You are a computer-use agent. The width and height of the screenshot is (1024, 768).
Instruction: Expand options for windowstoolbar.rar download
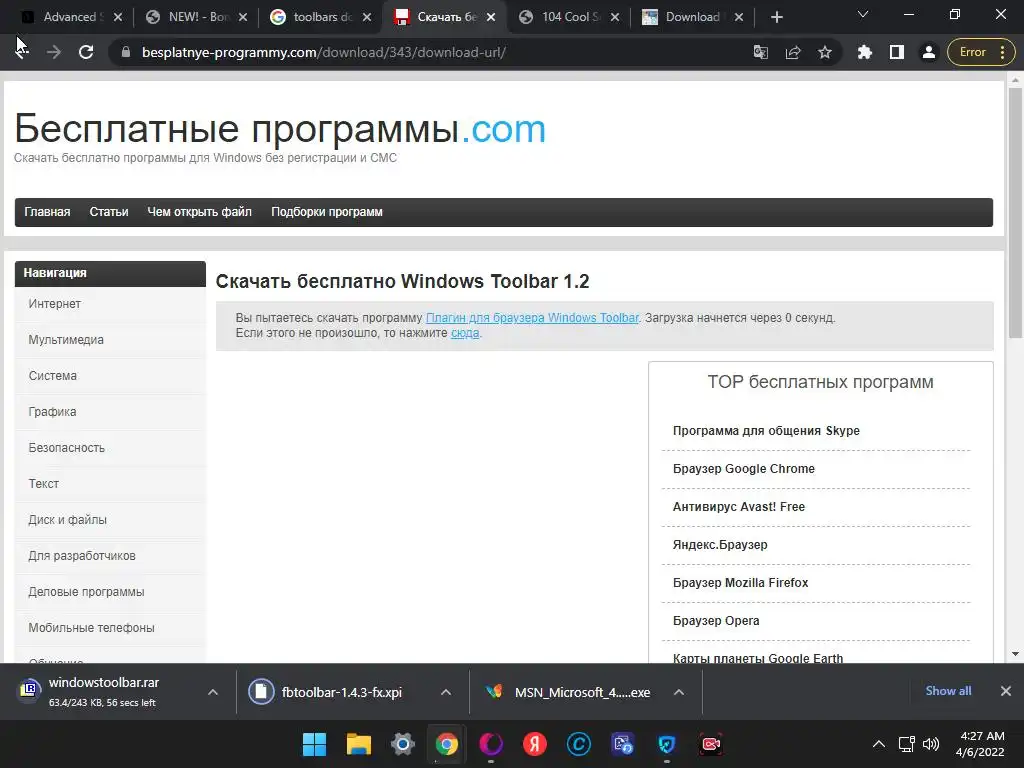pos(213,692)
